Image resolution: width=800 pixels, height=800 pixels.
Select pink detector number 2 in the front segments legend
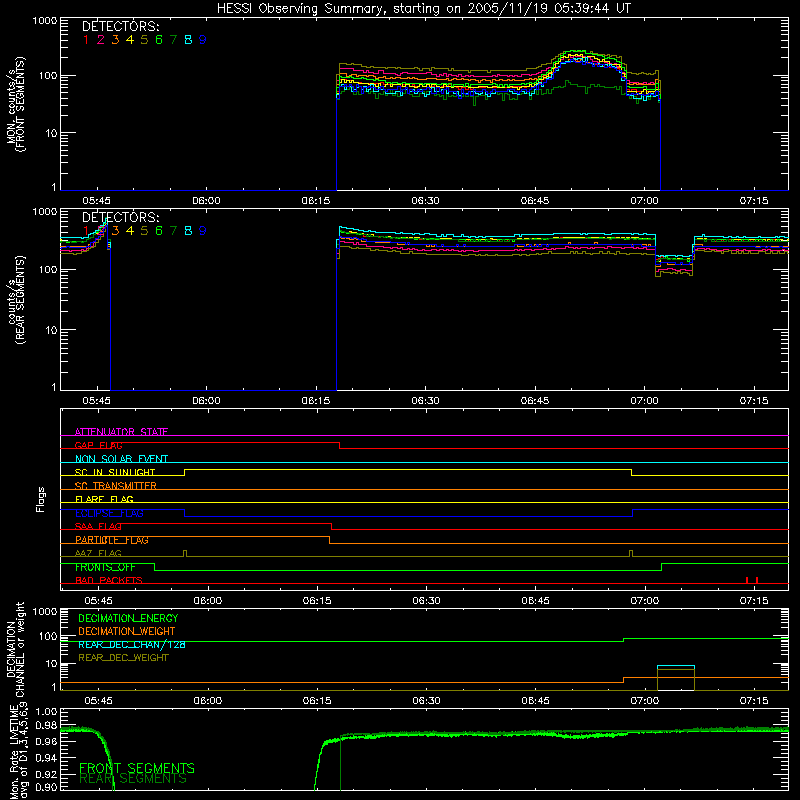coord(101,40)
